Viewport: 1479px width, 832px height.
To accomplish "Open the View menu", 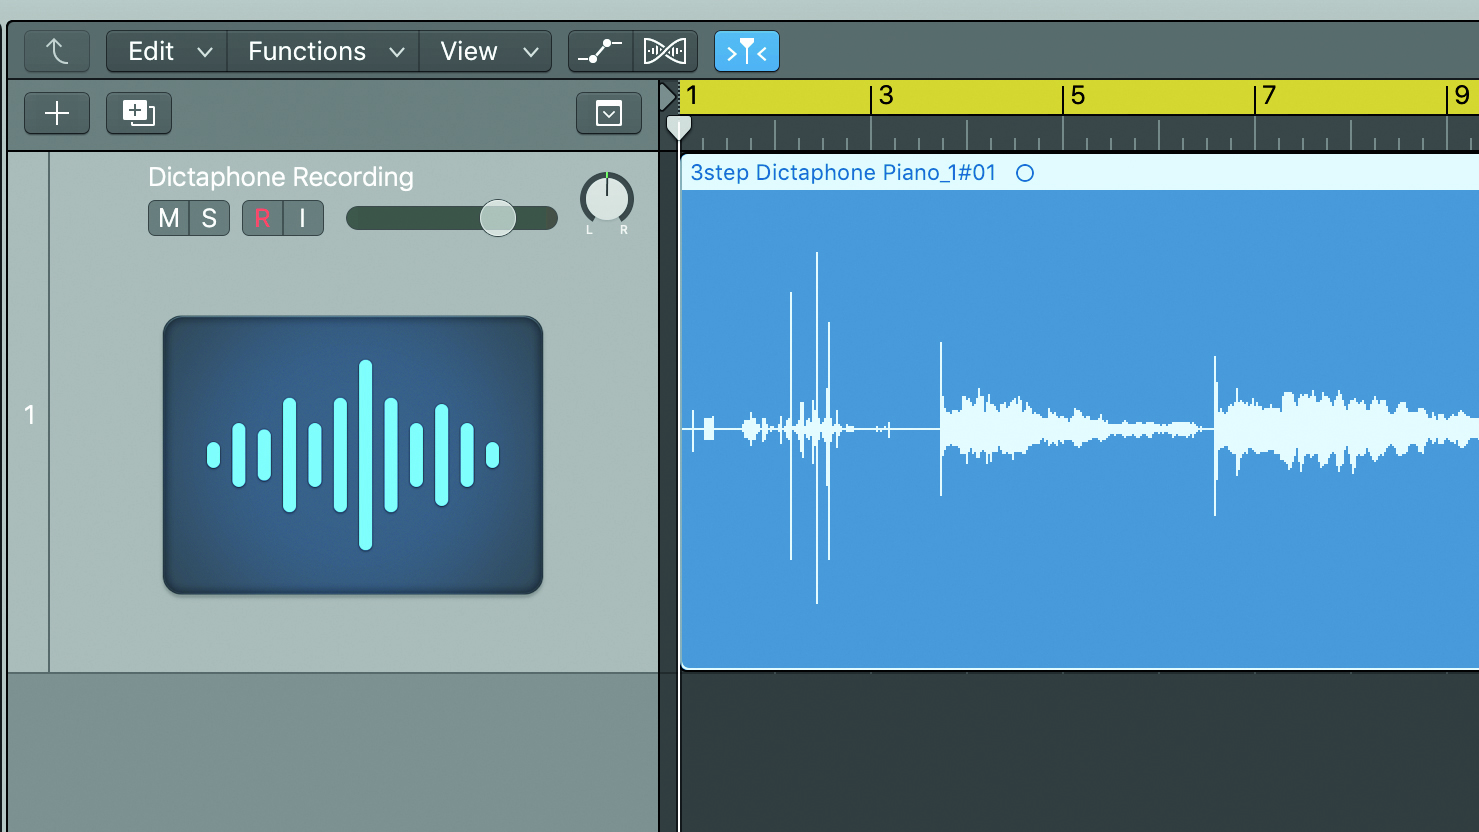I will coord(485,51).
